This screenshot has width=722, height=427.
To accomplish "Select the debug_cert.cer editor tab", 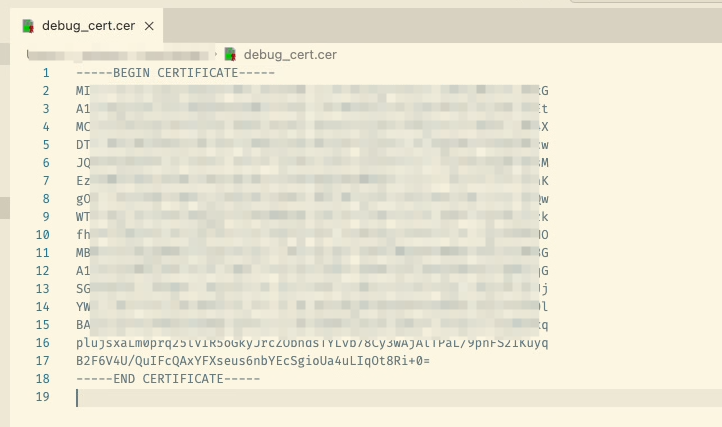I will pos(89,25).
